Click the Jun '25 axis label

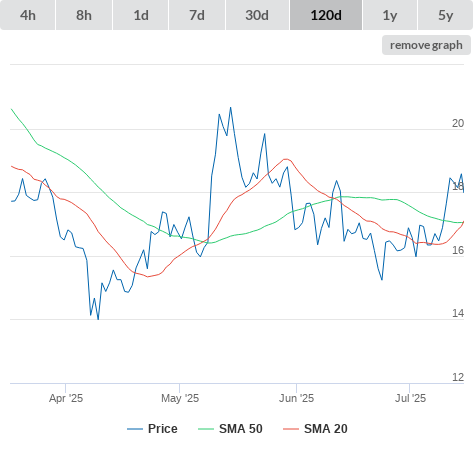pos(296,398)
